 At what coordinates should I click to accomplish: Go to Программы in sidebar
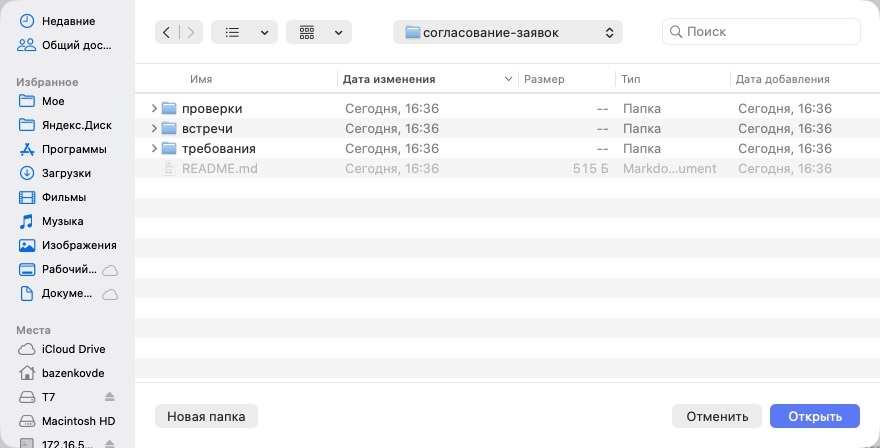(65, 149)
